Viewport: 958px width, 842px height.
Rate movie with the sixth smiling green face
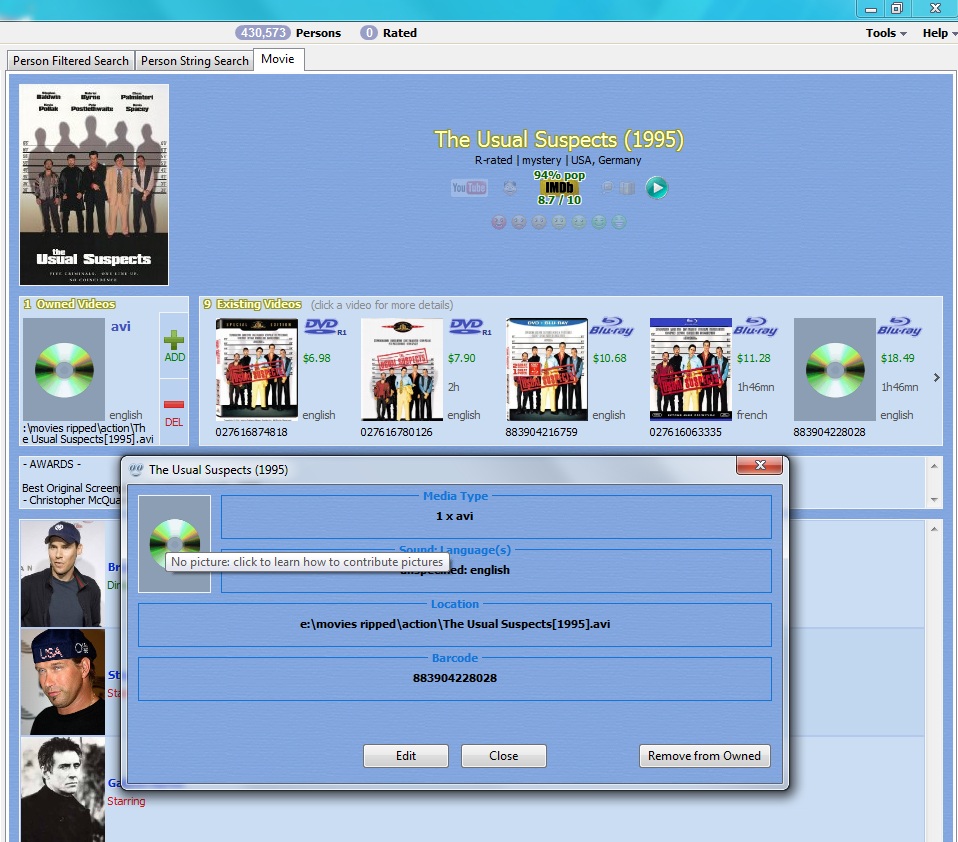[599, 222]
